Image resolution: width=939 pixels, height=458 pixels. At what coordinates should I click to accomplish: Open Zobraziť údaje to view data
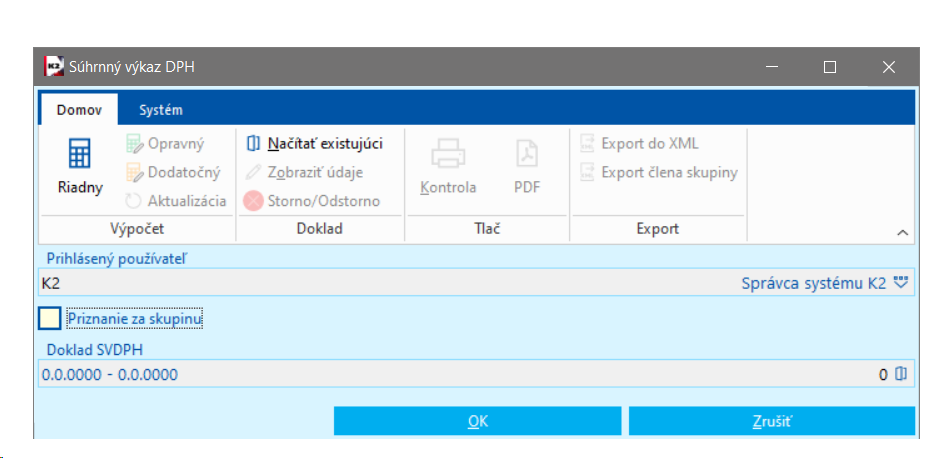point(304,172)
